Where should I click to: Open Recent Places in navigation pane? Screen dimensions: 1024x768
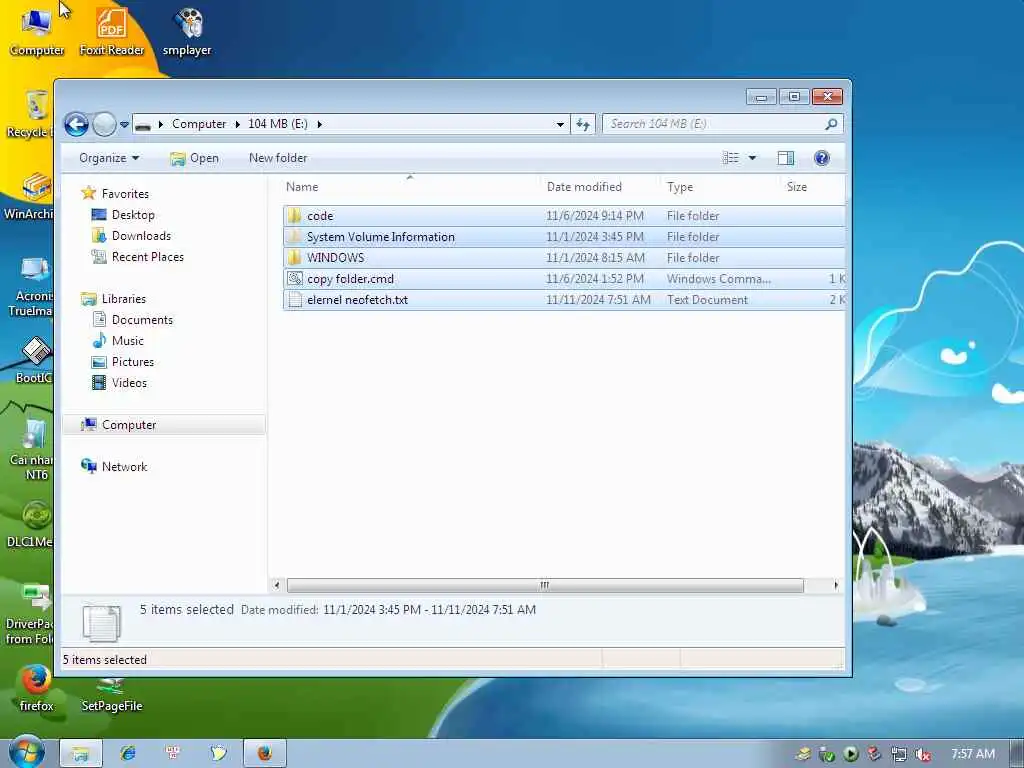coord(148,257)
